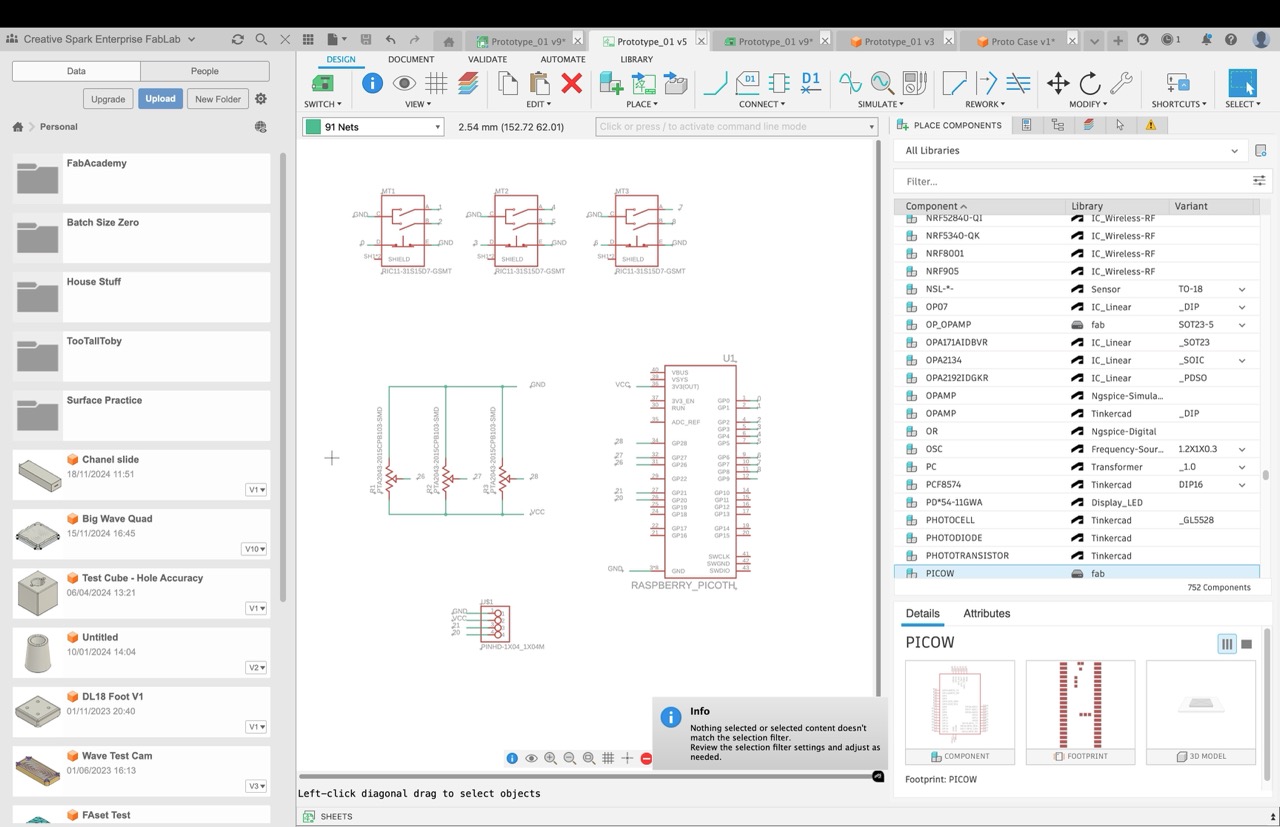Expand the CONNECT dropdown menu

[x=762, y=104]
